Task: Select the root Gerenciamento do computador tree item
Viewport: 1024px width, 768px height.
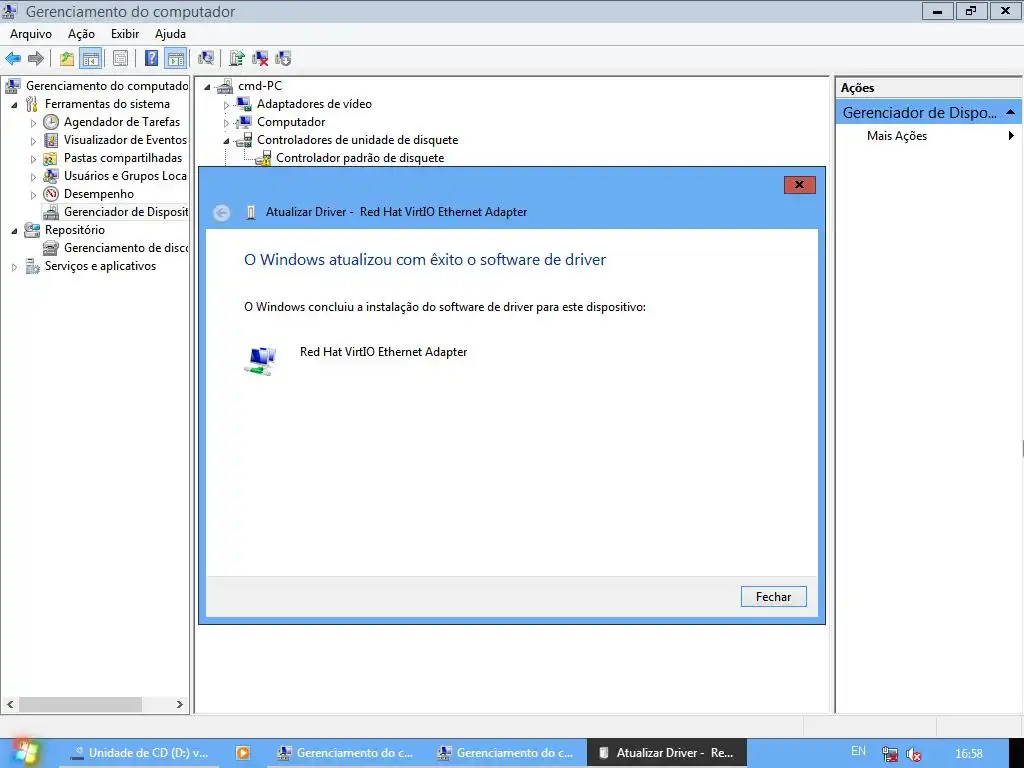Action: pos(107,86)
